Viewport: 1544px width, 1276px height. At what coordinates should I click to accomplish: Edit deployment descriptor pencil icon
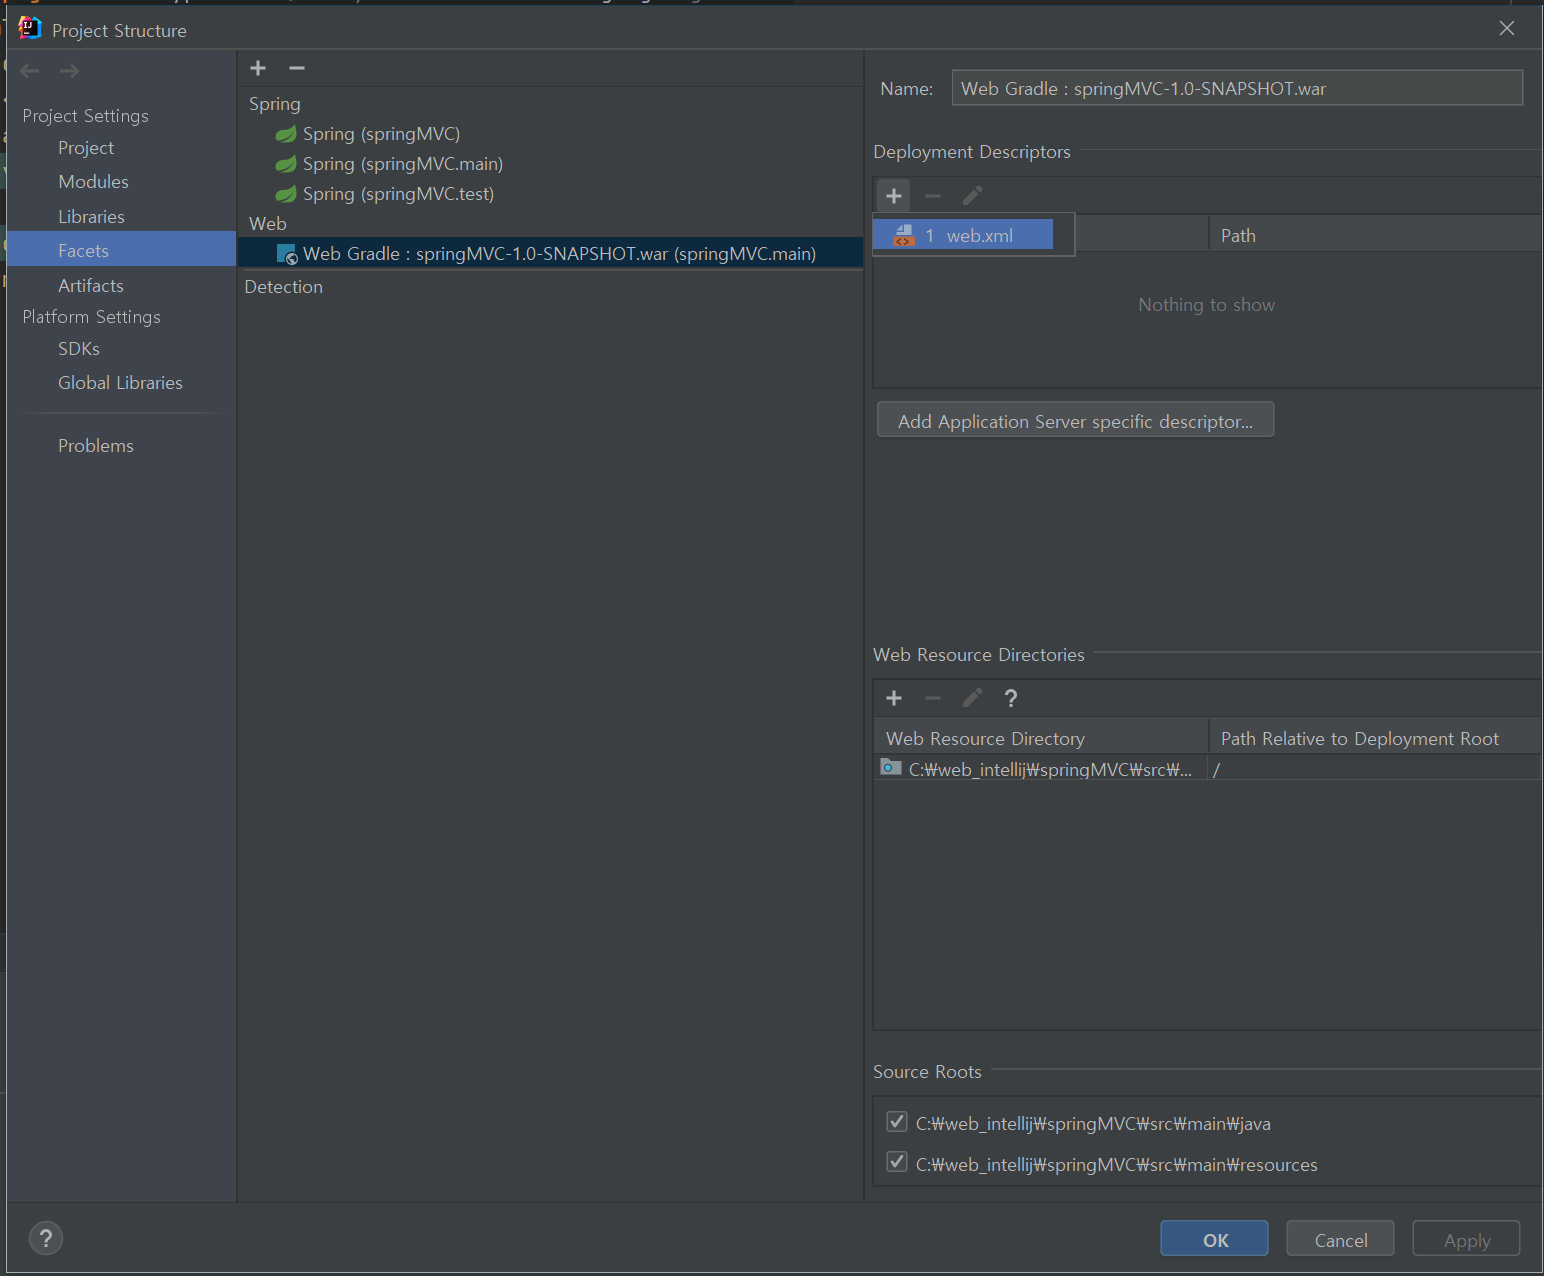[972, 195]
